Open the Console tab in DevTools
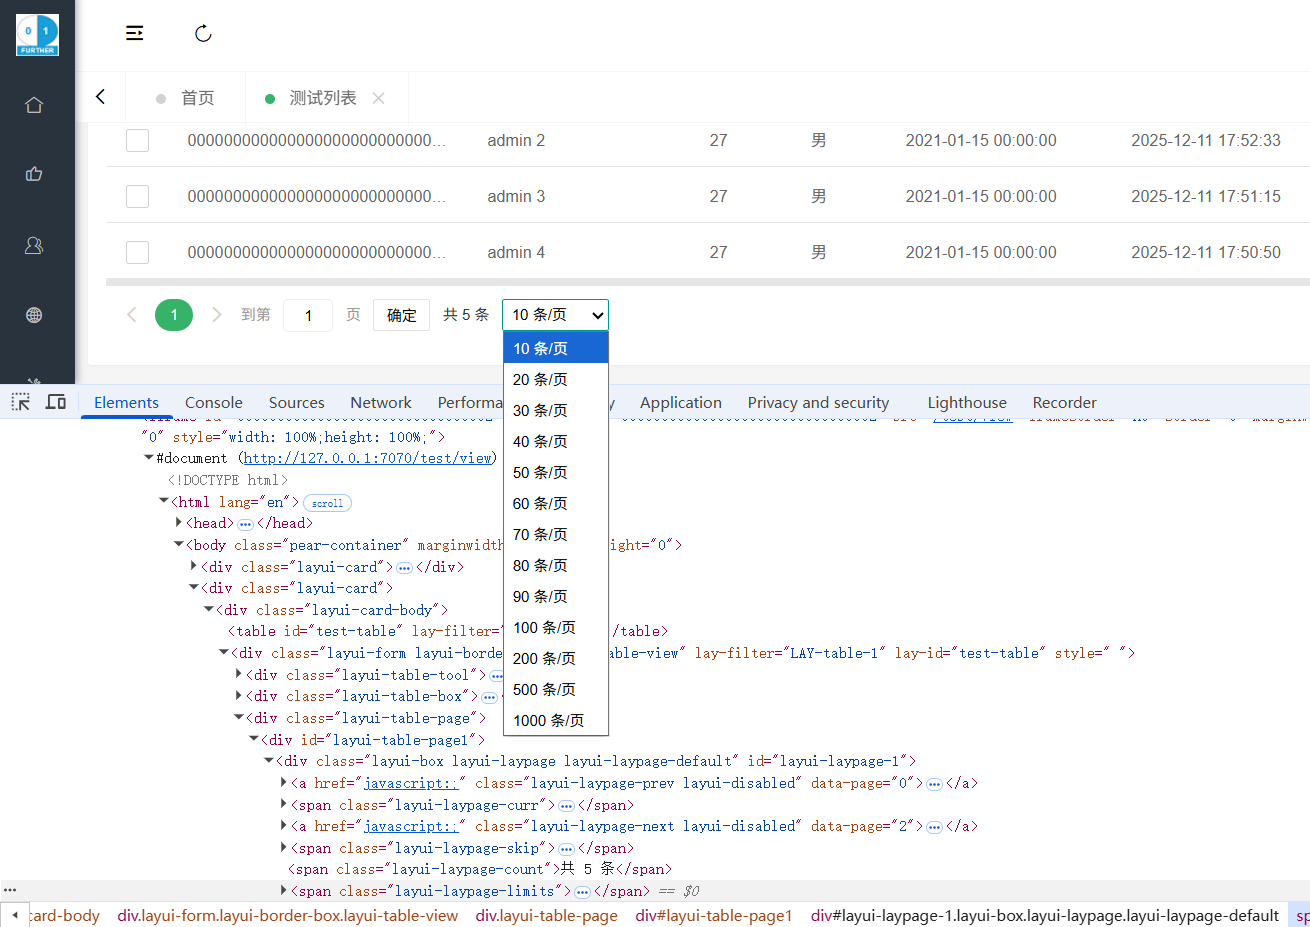This screenshot has height=927, width=1310. click(214, 402)
